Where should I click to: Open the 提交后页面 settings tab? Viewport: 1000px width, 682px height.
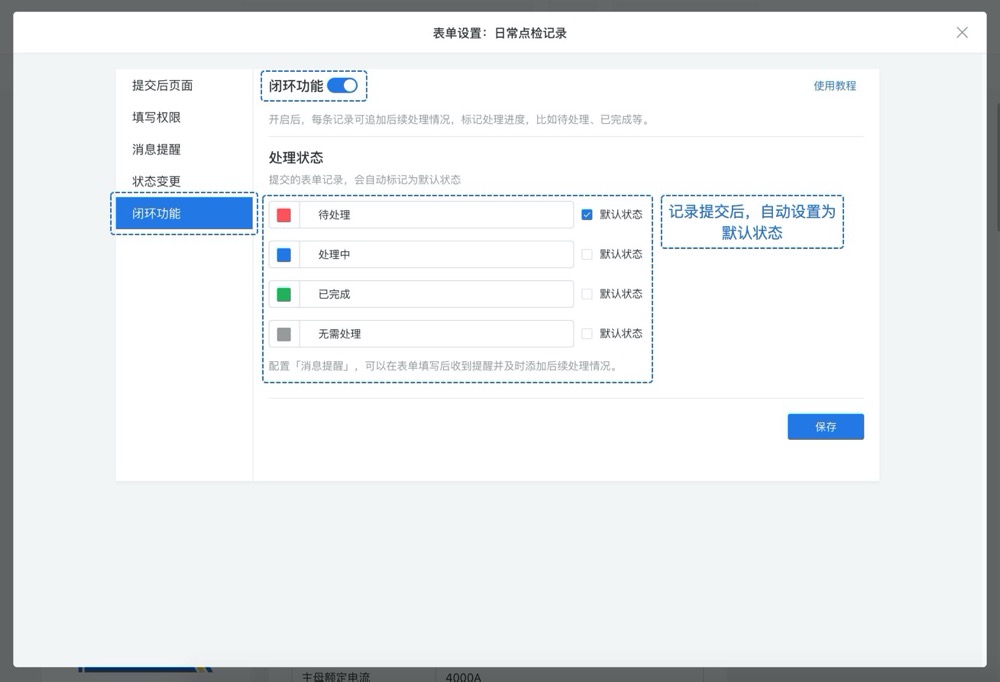tap(162, 86)
